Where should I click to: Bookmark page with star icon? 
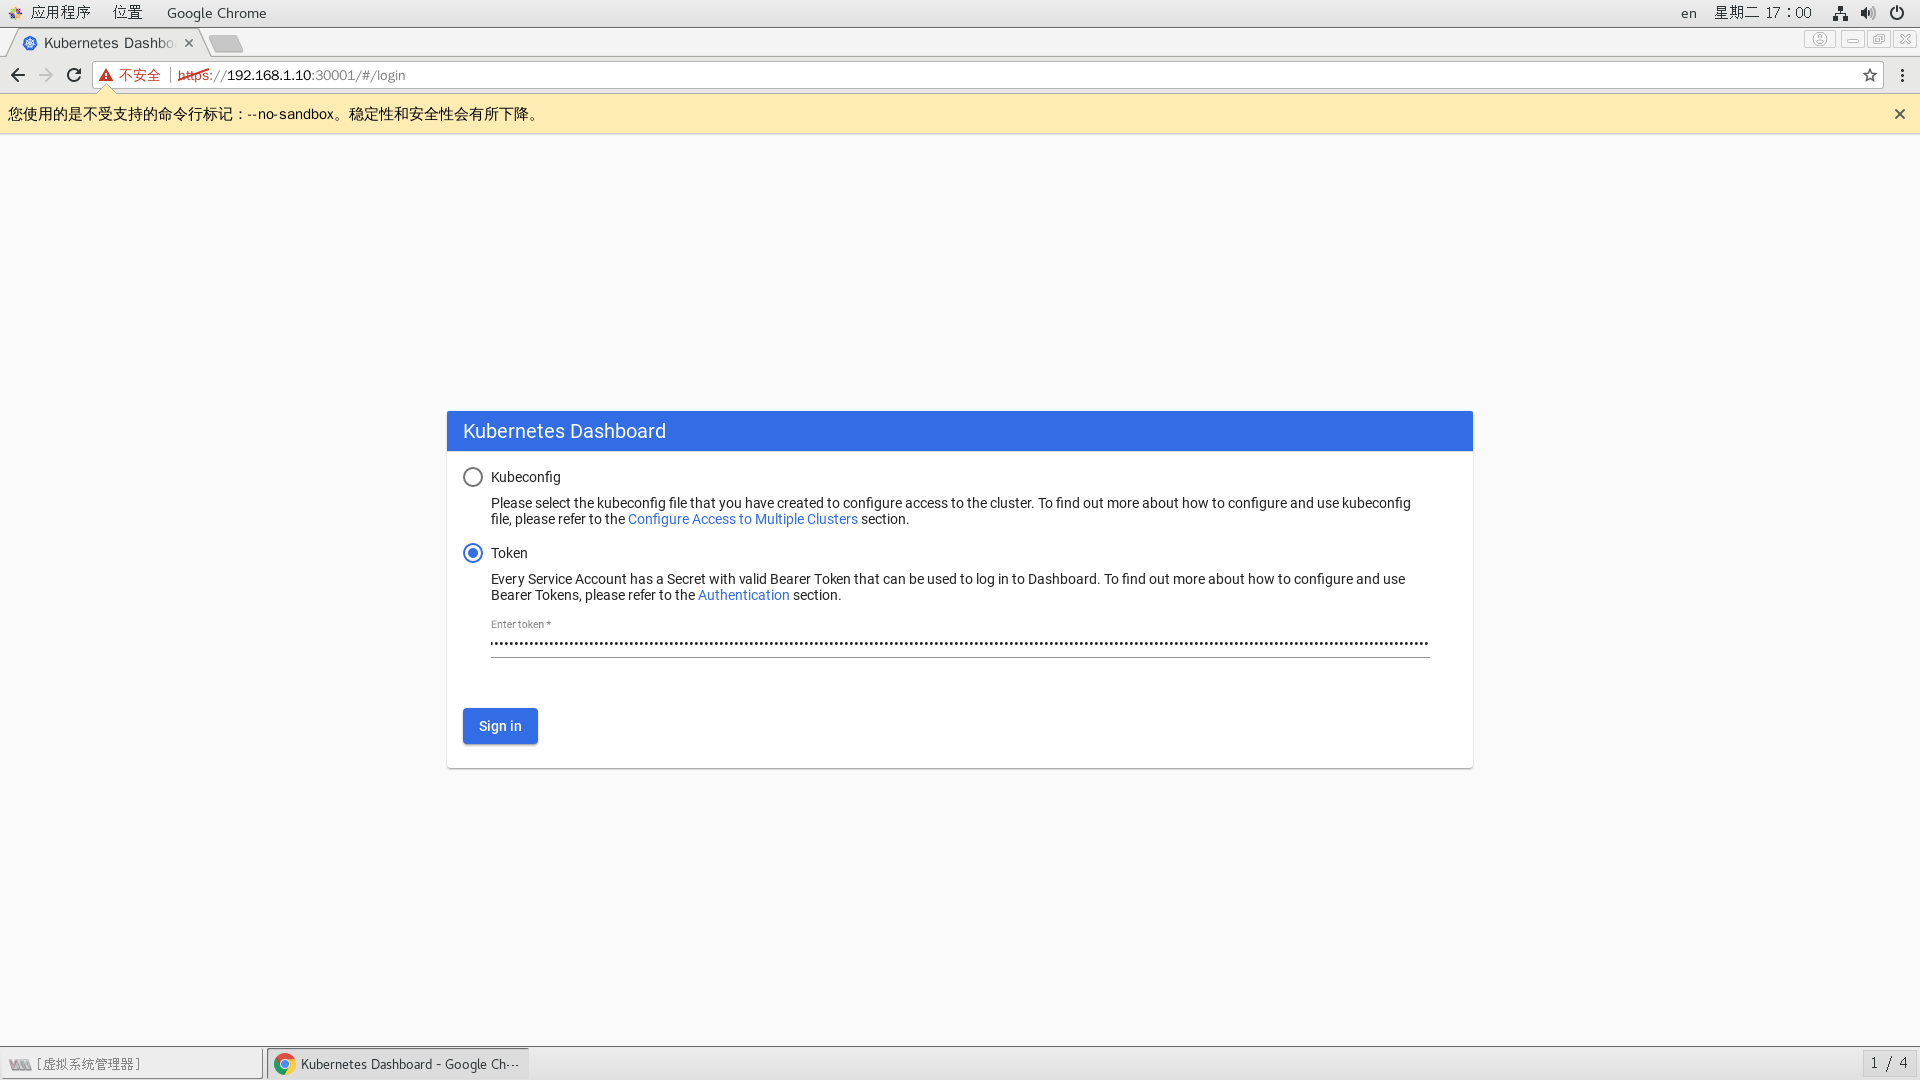(1869, 75)
